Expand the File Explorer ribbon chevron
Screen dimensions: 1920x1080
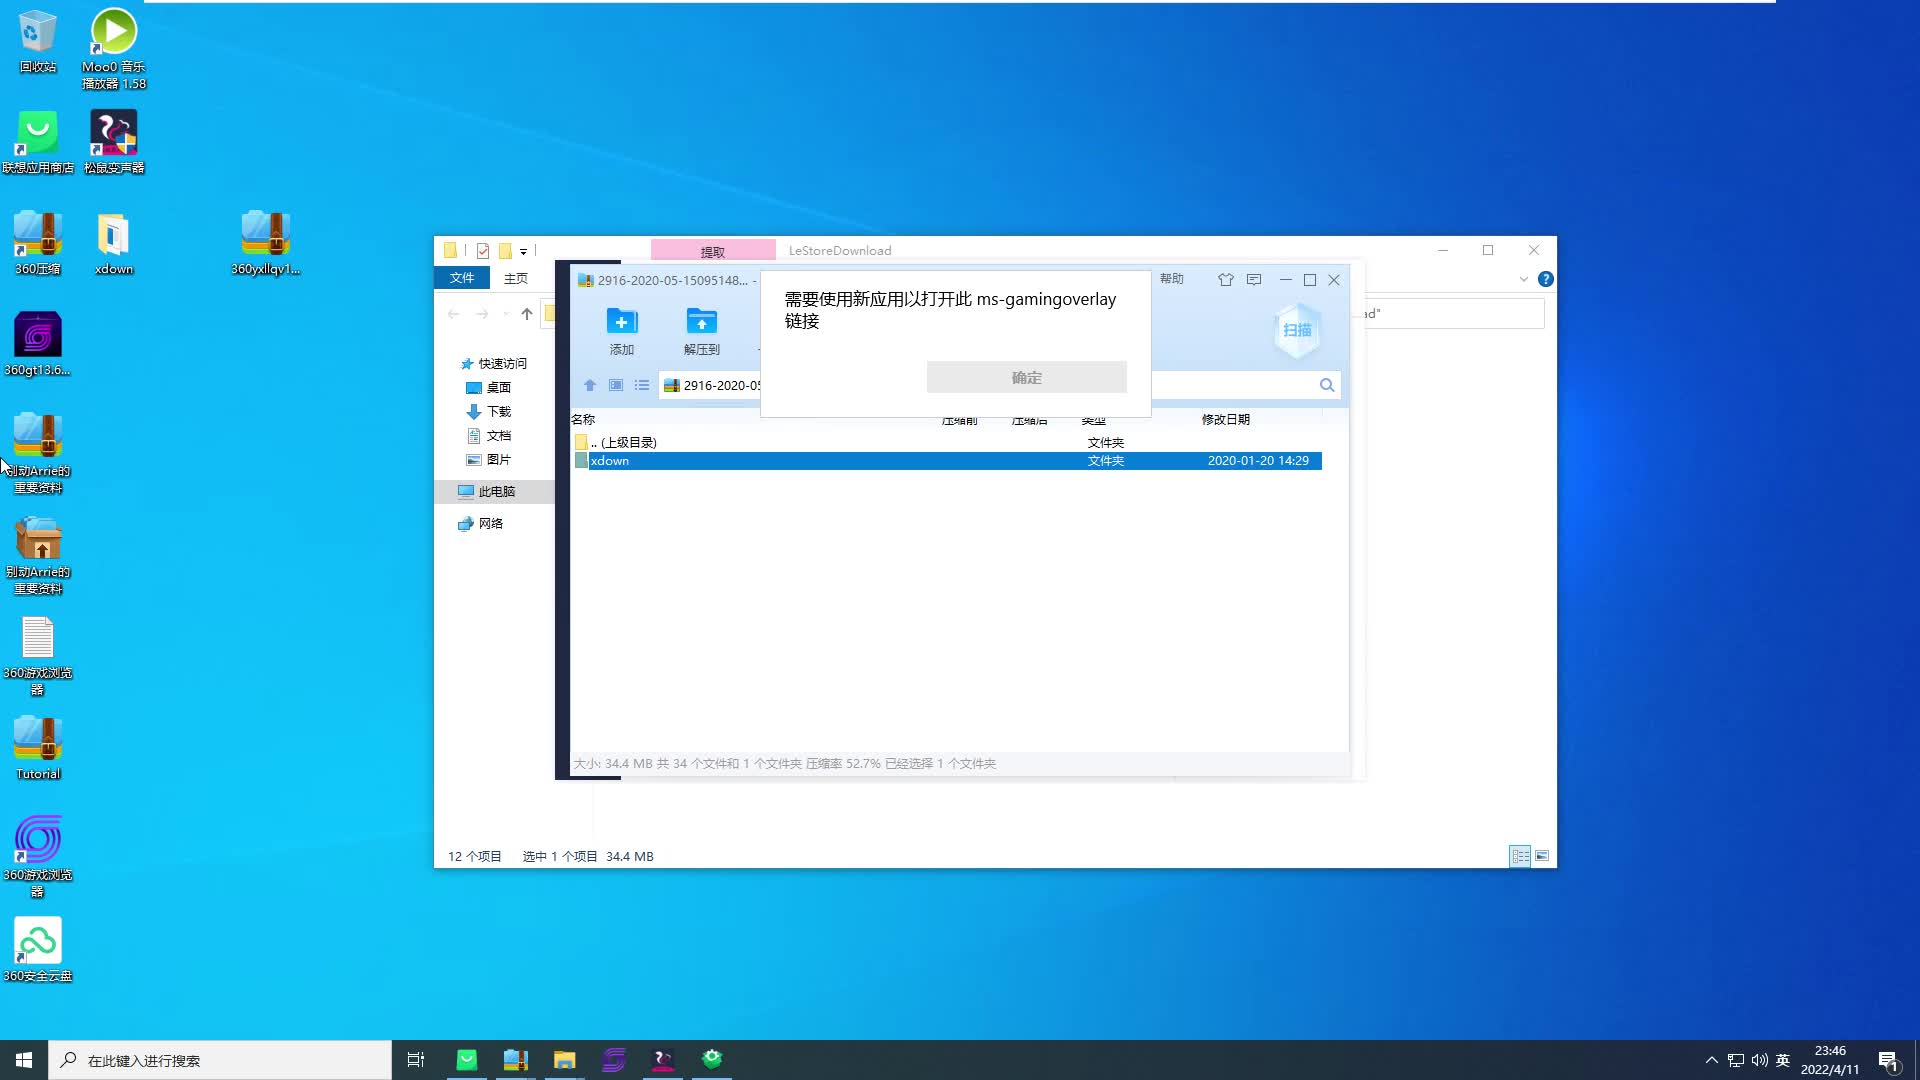[x=1523, y=279]
